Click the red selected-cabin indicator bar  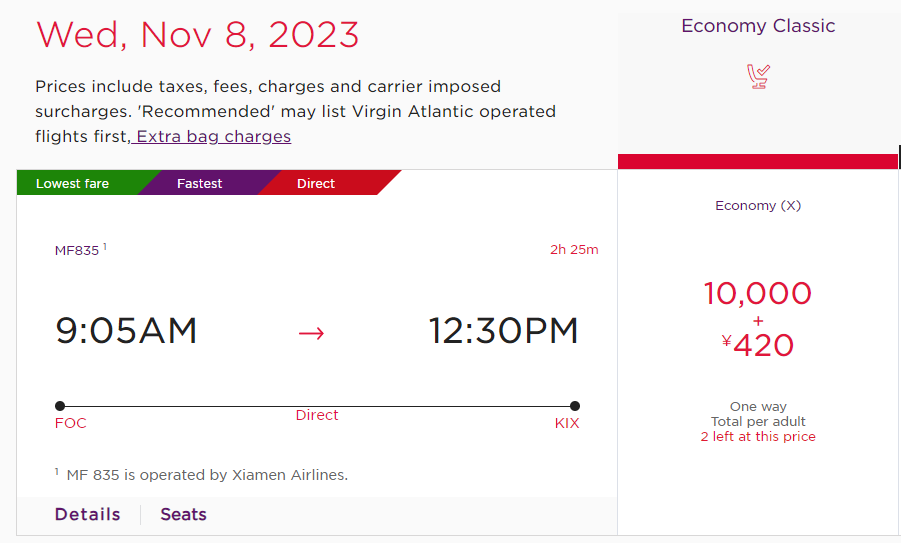click(758, 161)
